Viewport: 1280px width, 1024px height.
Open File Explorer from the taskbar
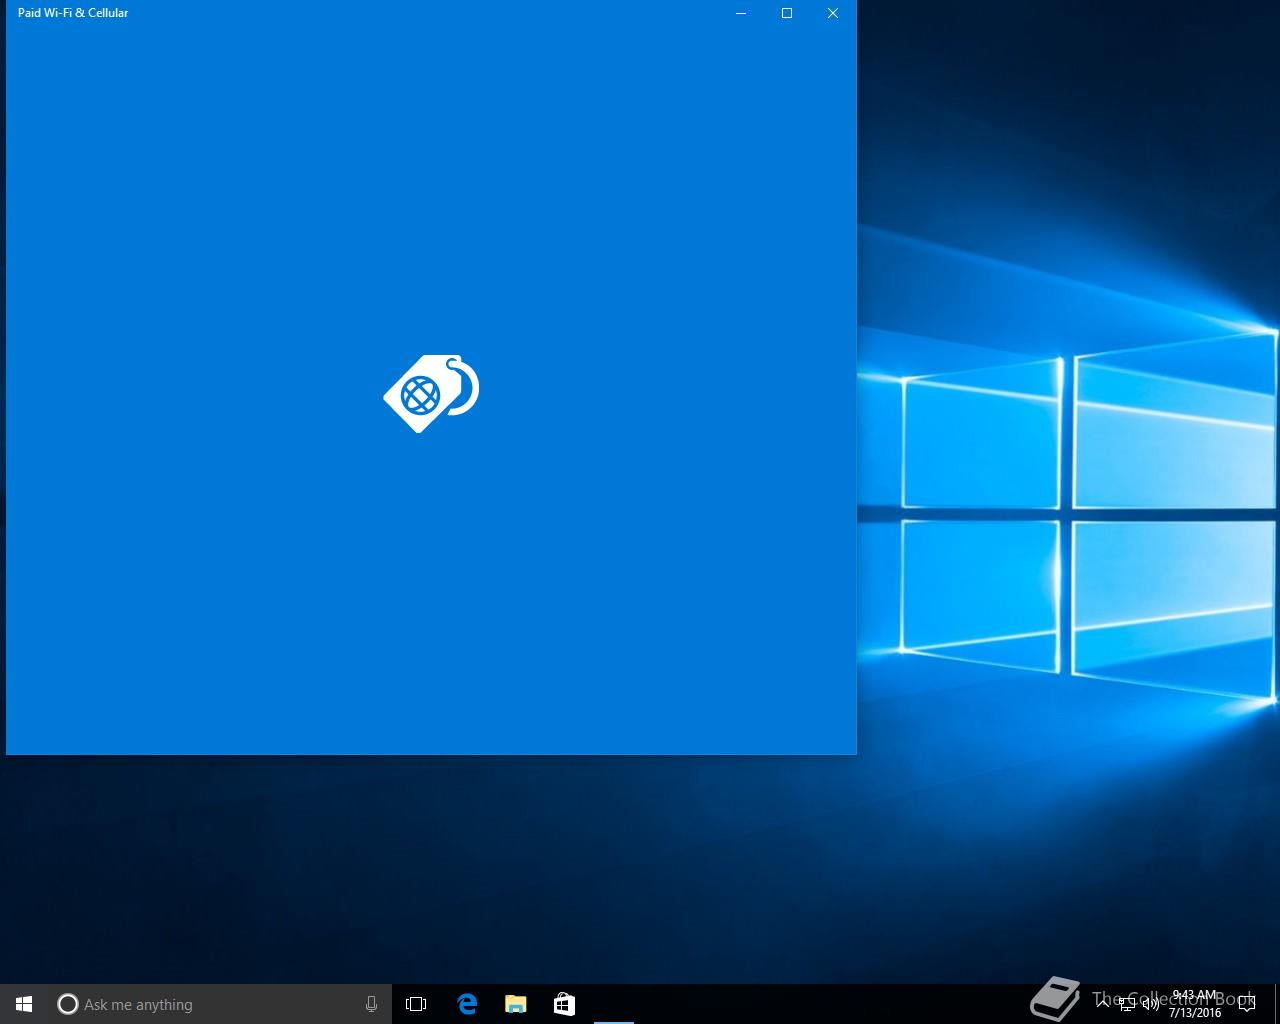(x=515, y=1004)
